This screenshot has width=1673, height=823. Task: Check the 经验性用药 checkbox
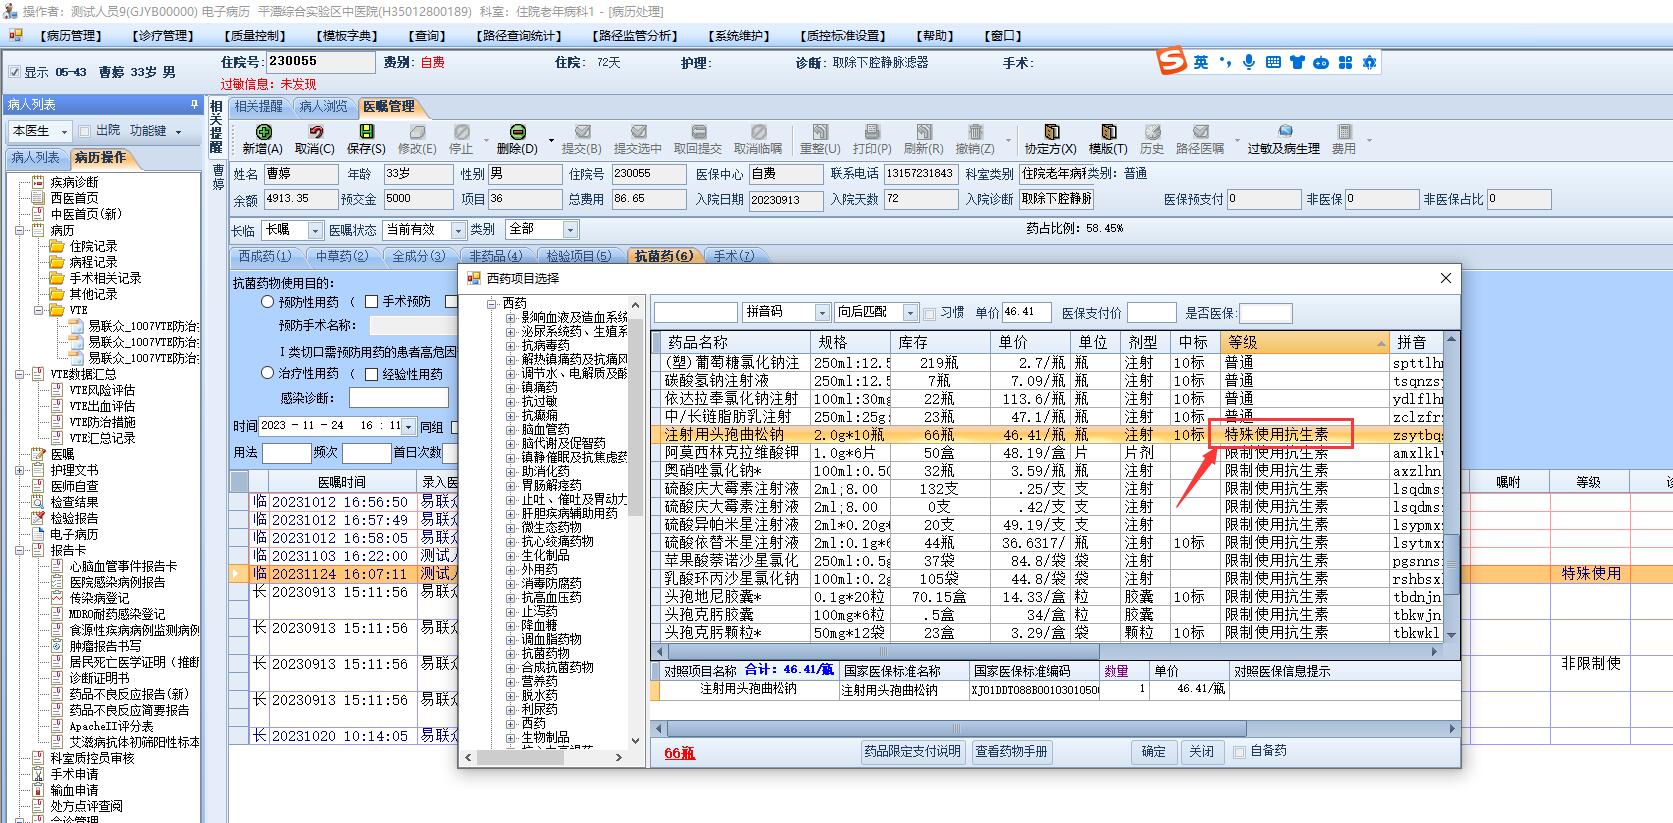click(x=371, y=374)
